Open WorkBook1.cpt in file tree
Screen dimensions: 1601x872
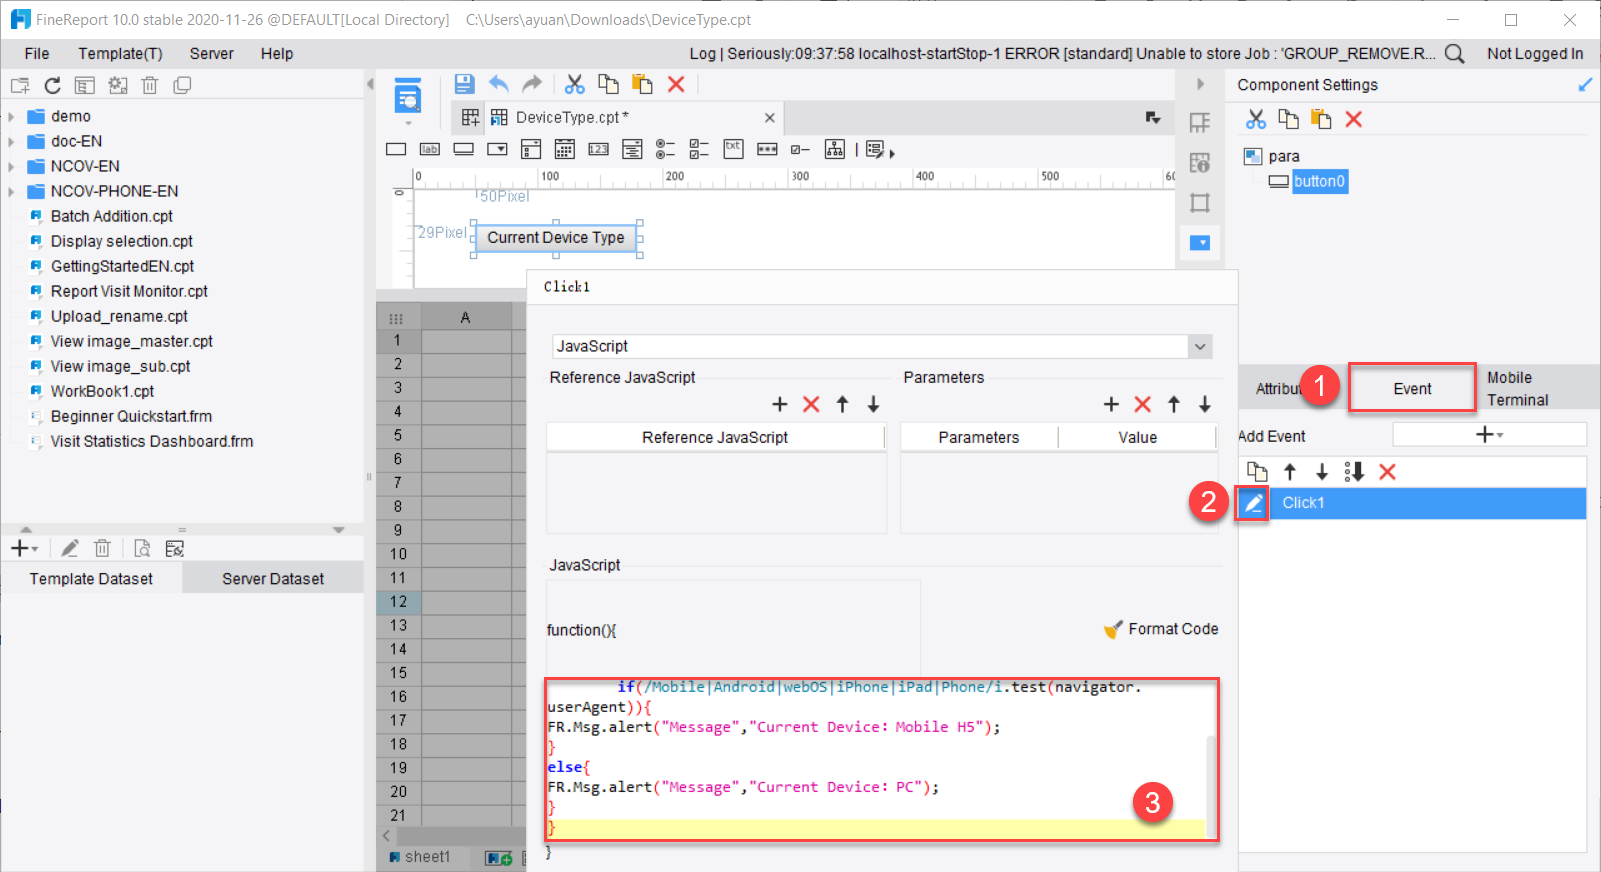(102, 391)
